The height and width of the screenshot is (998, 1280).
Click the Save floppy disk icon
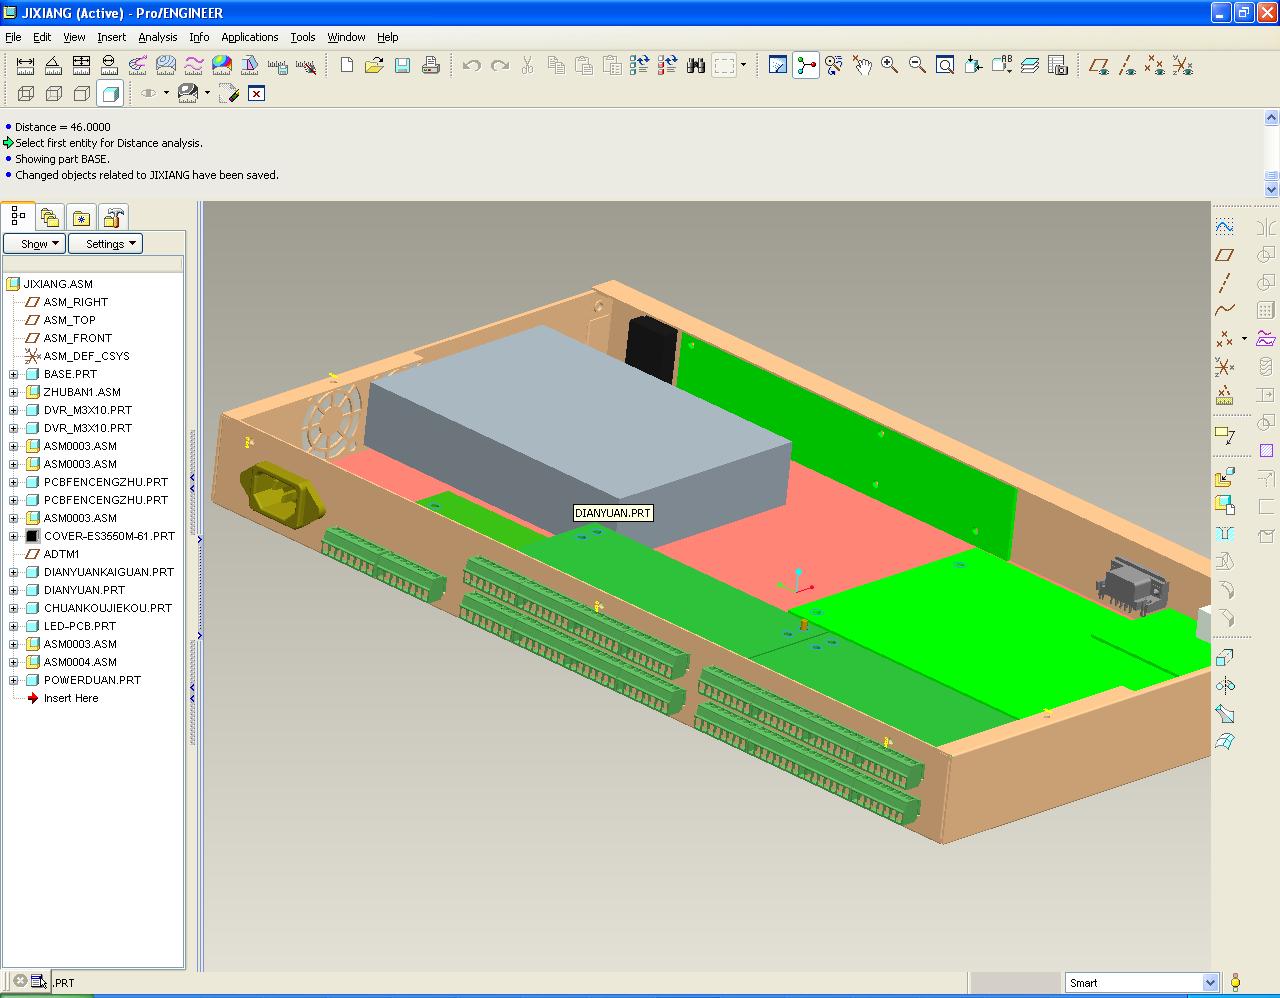click(x=402, y=66)
